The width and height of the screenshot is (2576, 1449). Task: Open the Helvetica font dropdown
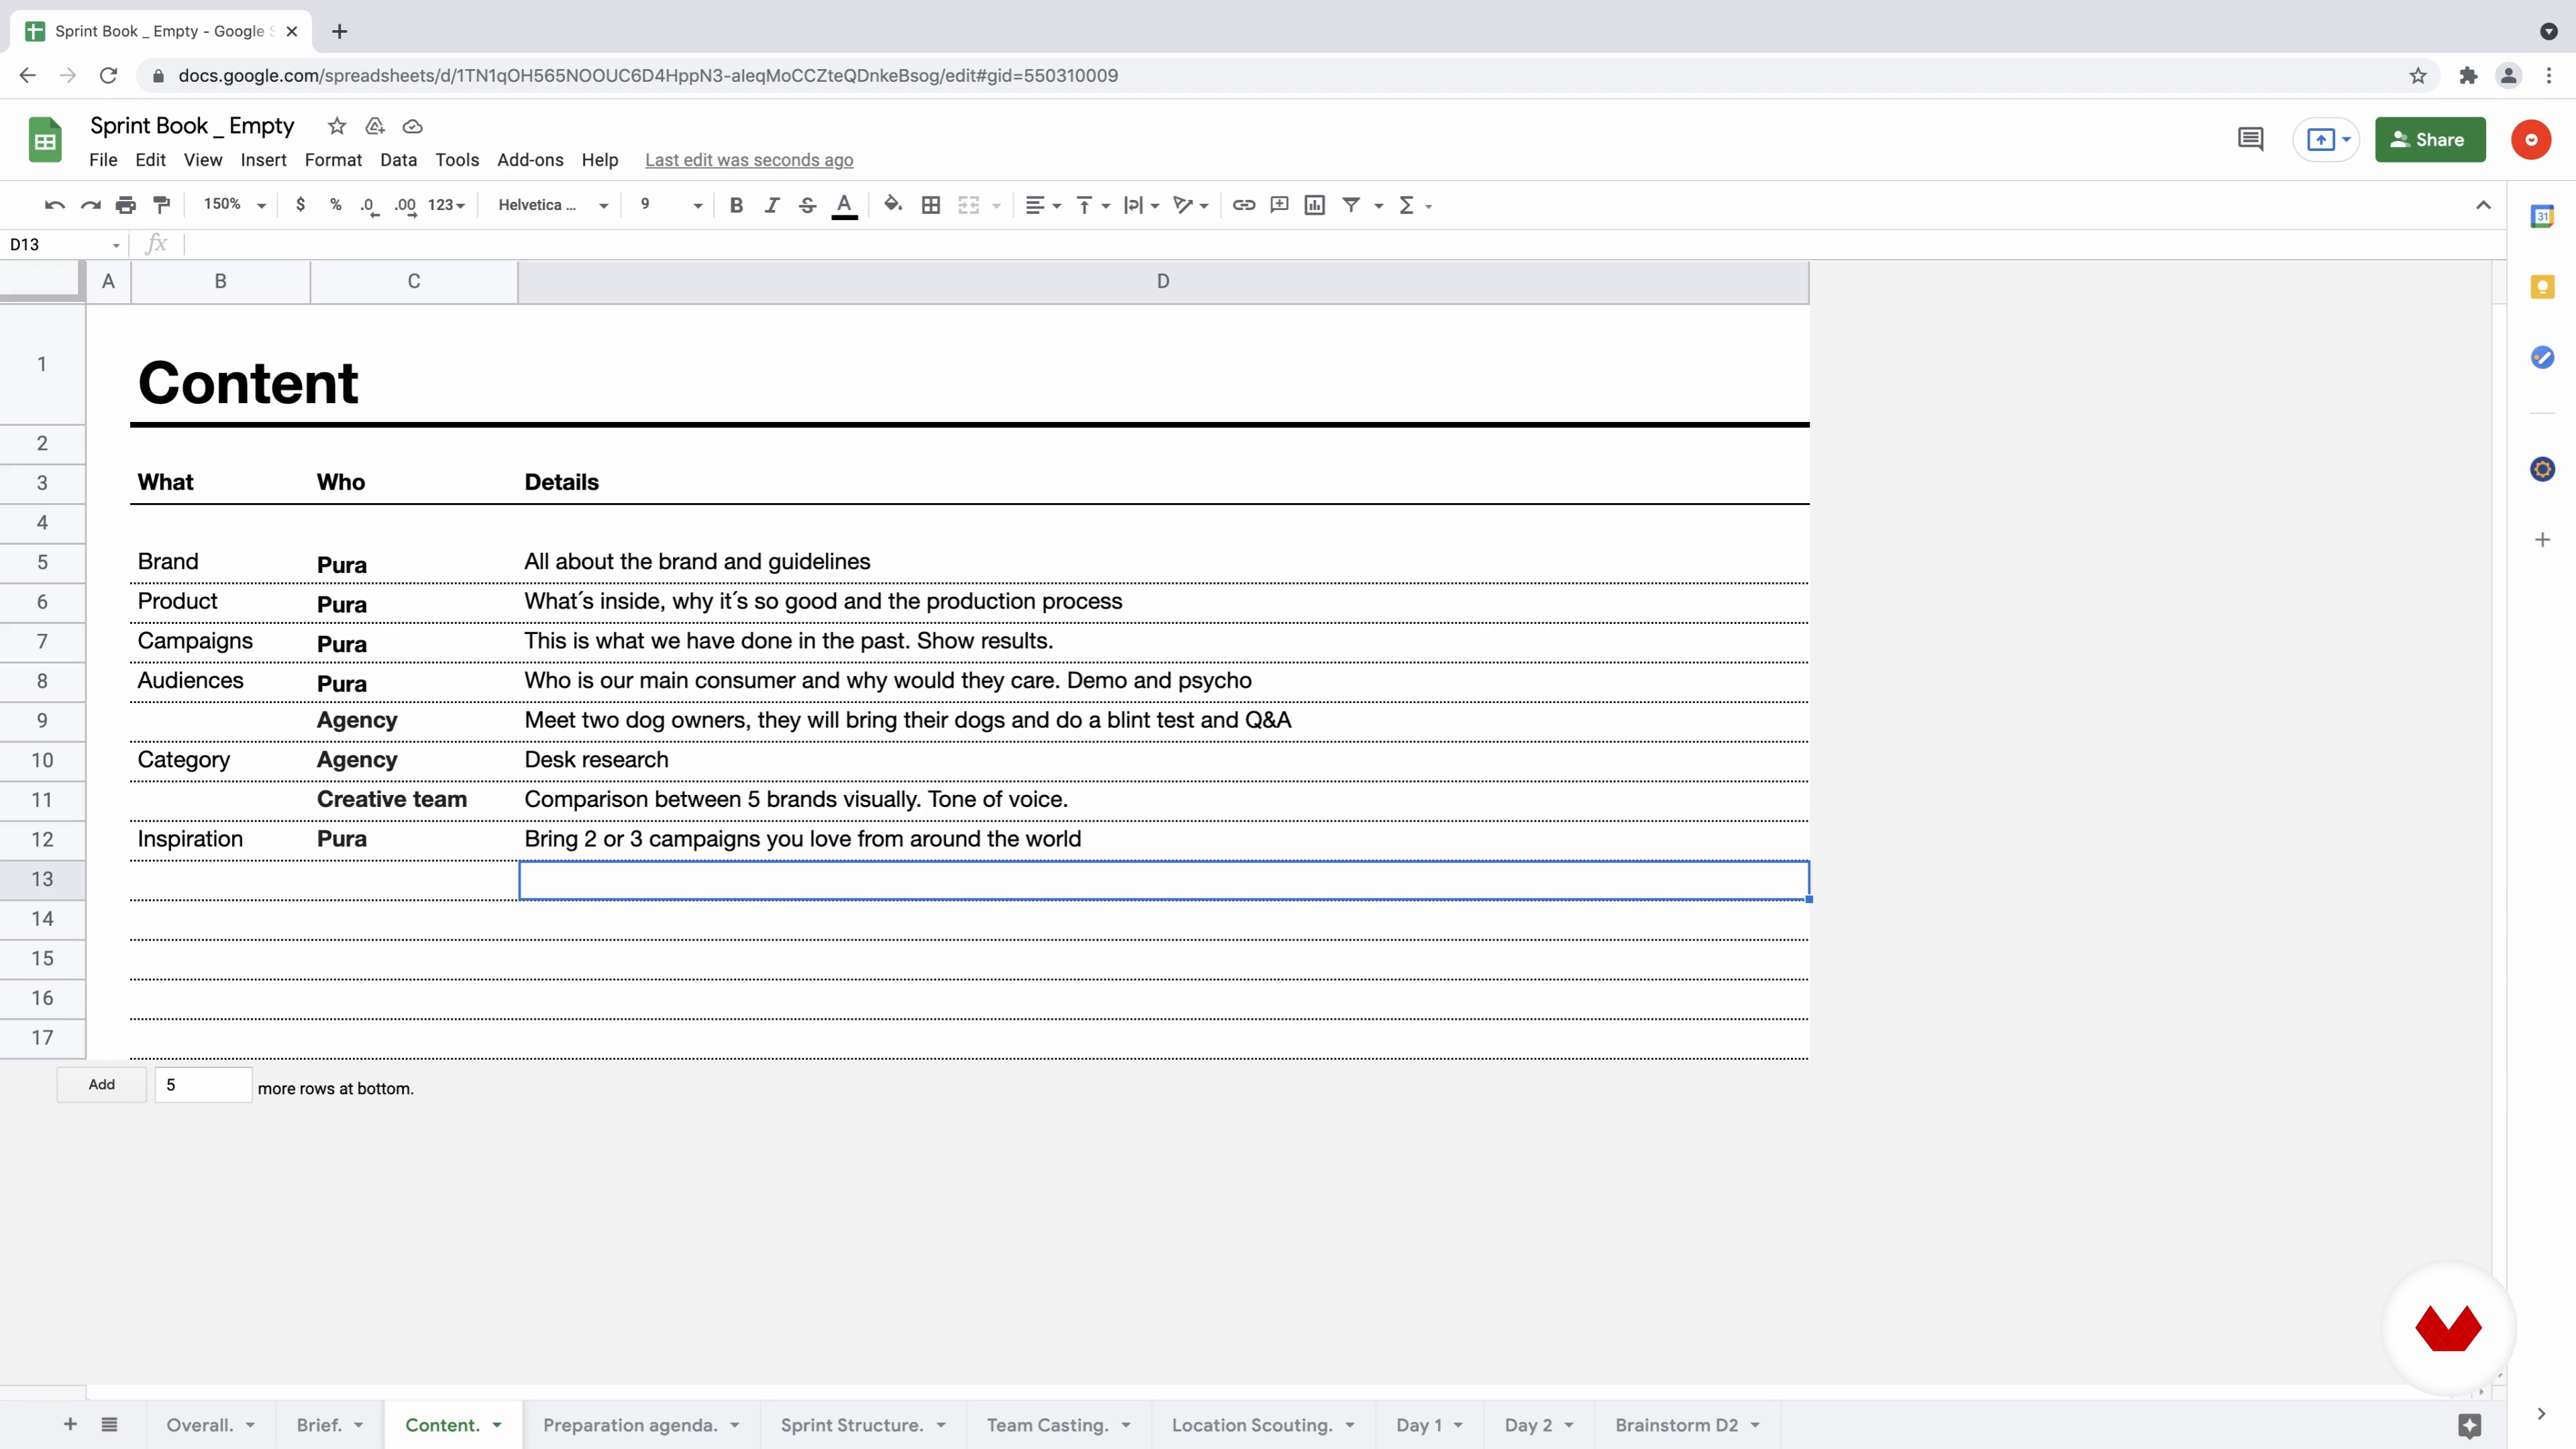click(x=553, y=205)
